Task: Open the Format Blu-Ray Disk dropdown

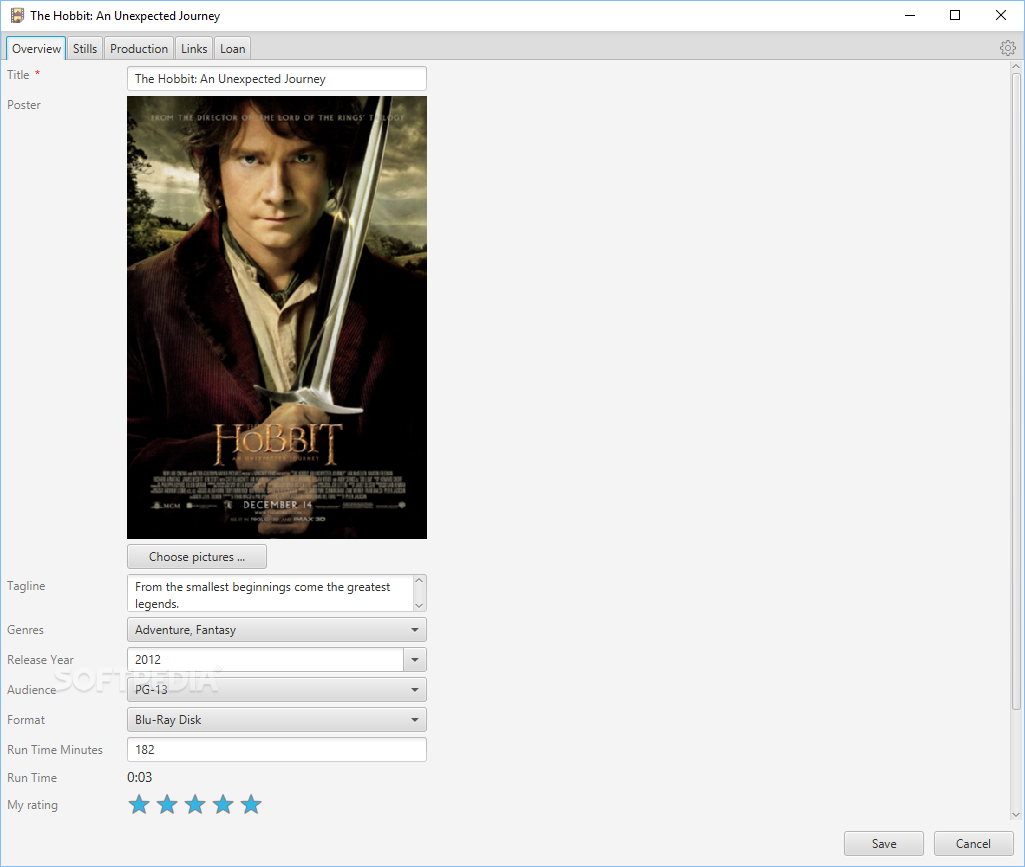Action: click(x=277, y=720)
